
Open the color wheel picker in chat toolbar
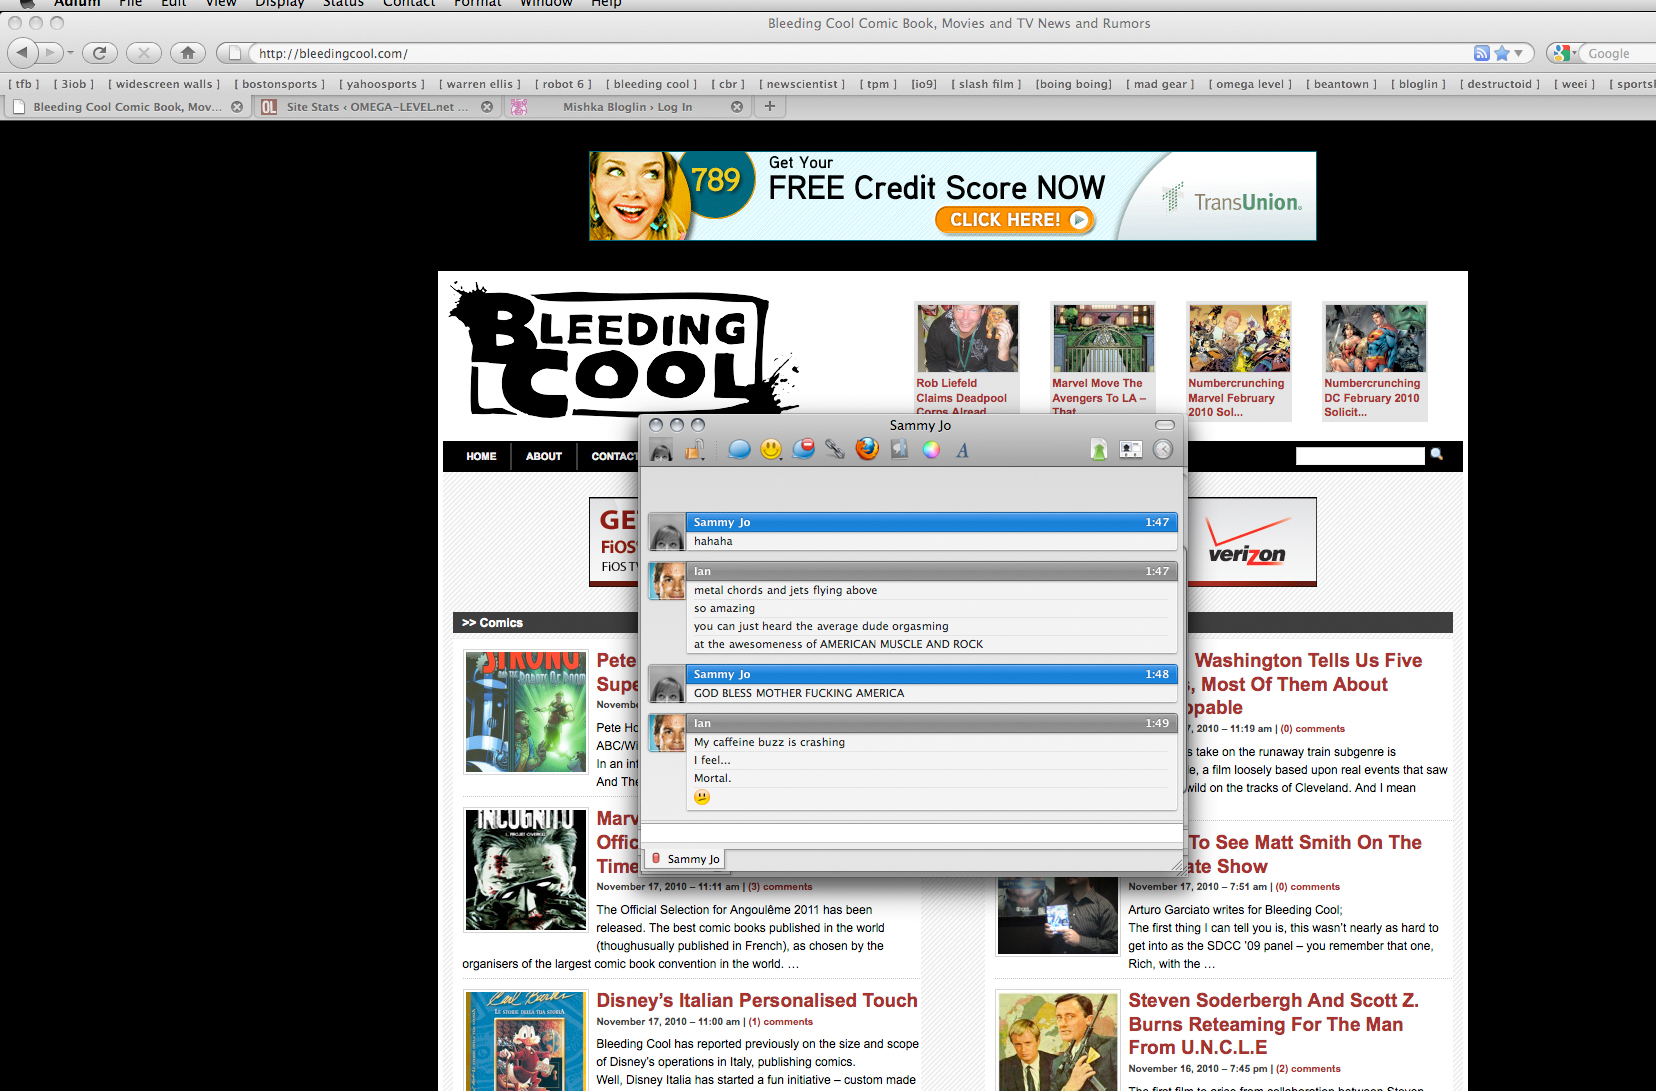click(931, 450)
